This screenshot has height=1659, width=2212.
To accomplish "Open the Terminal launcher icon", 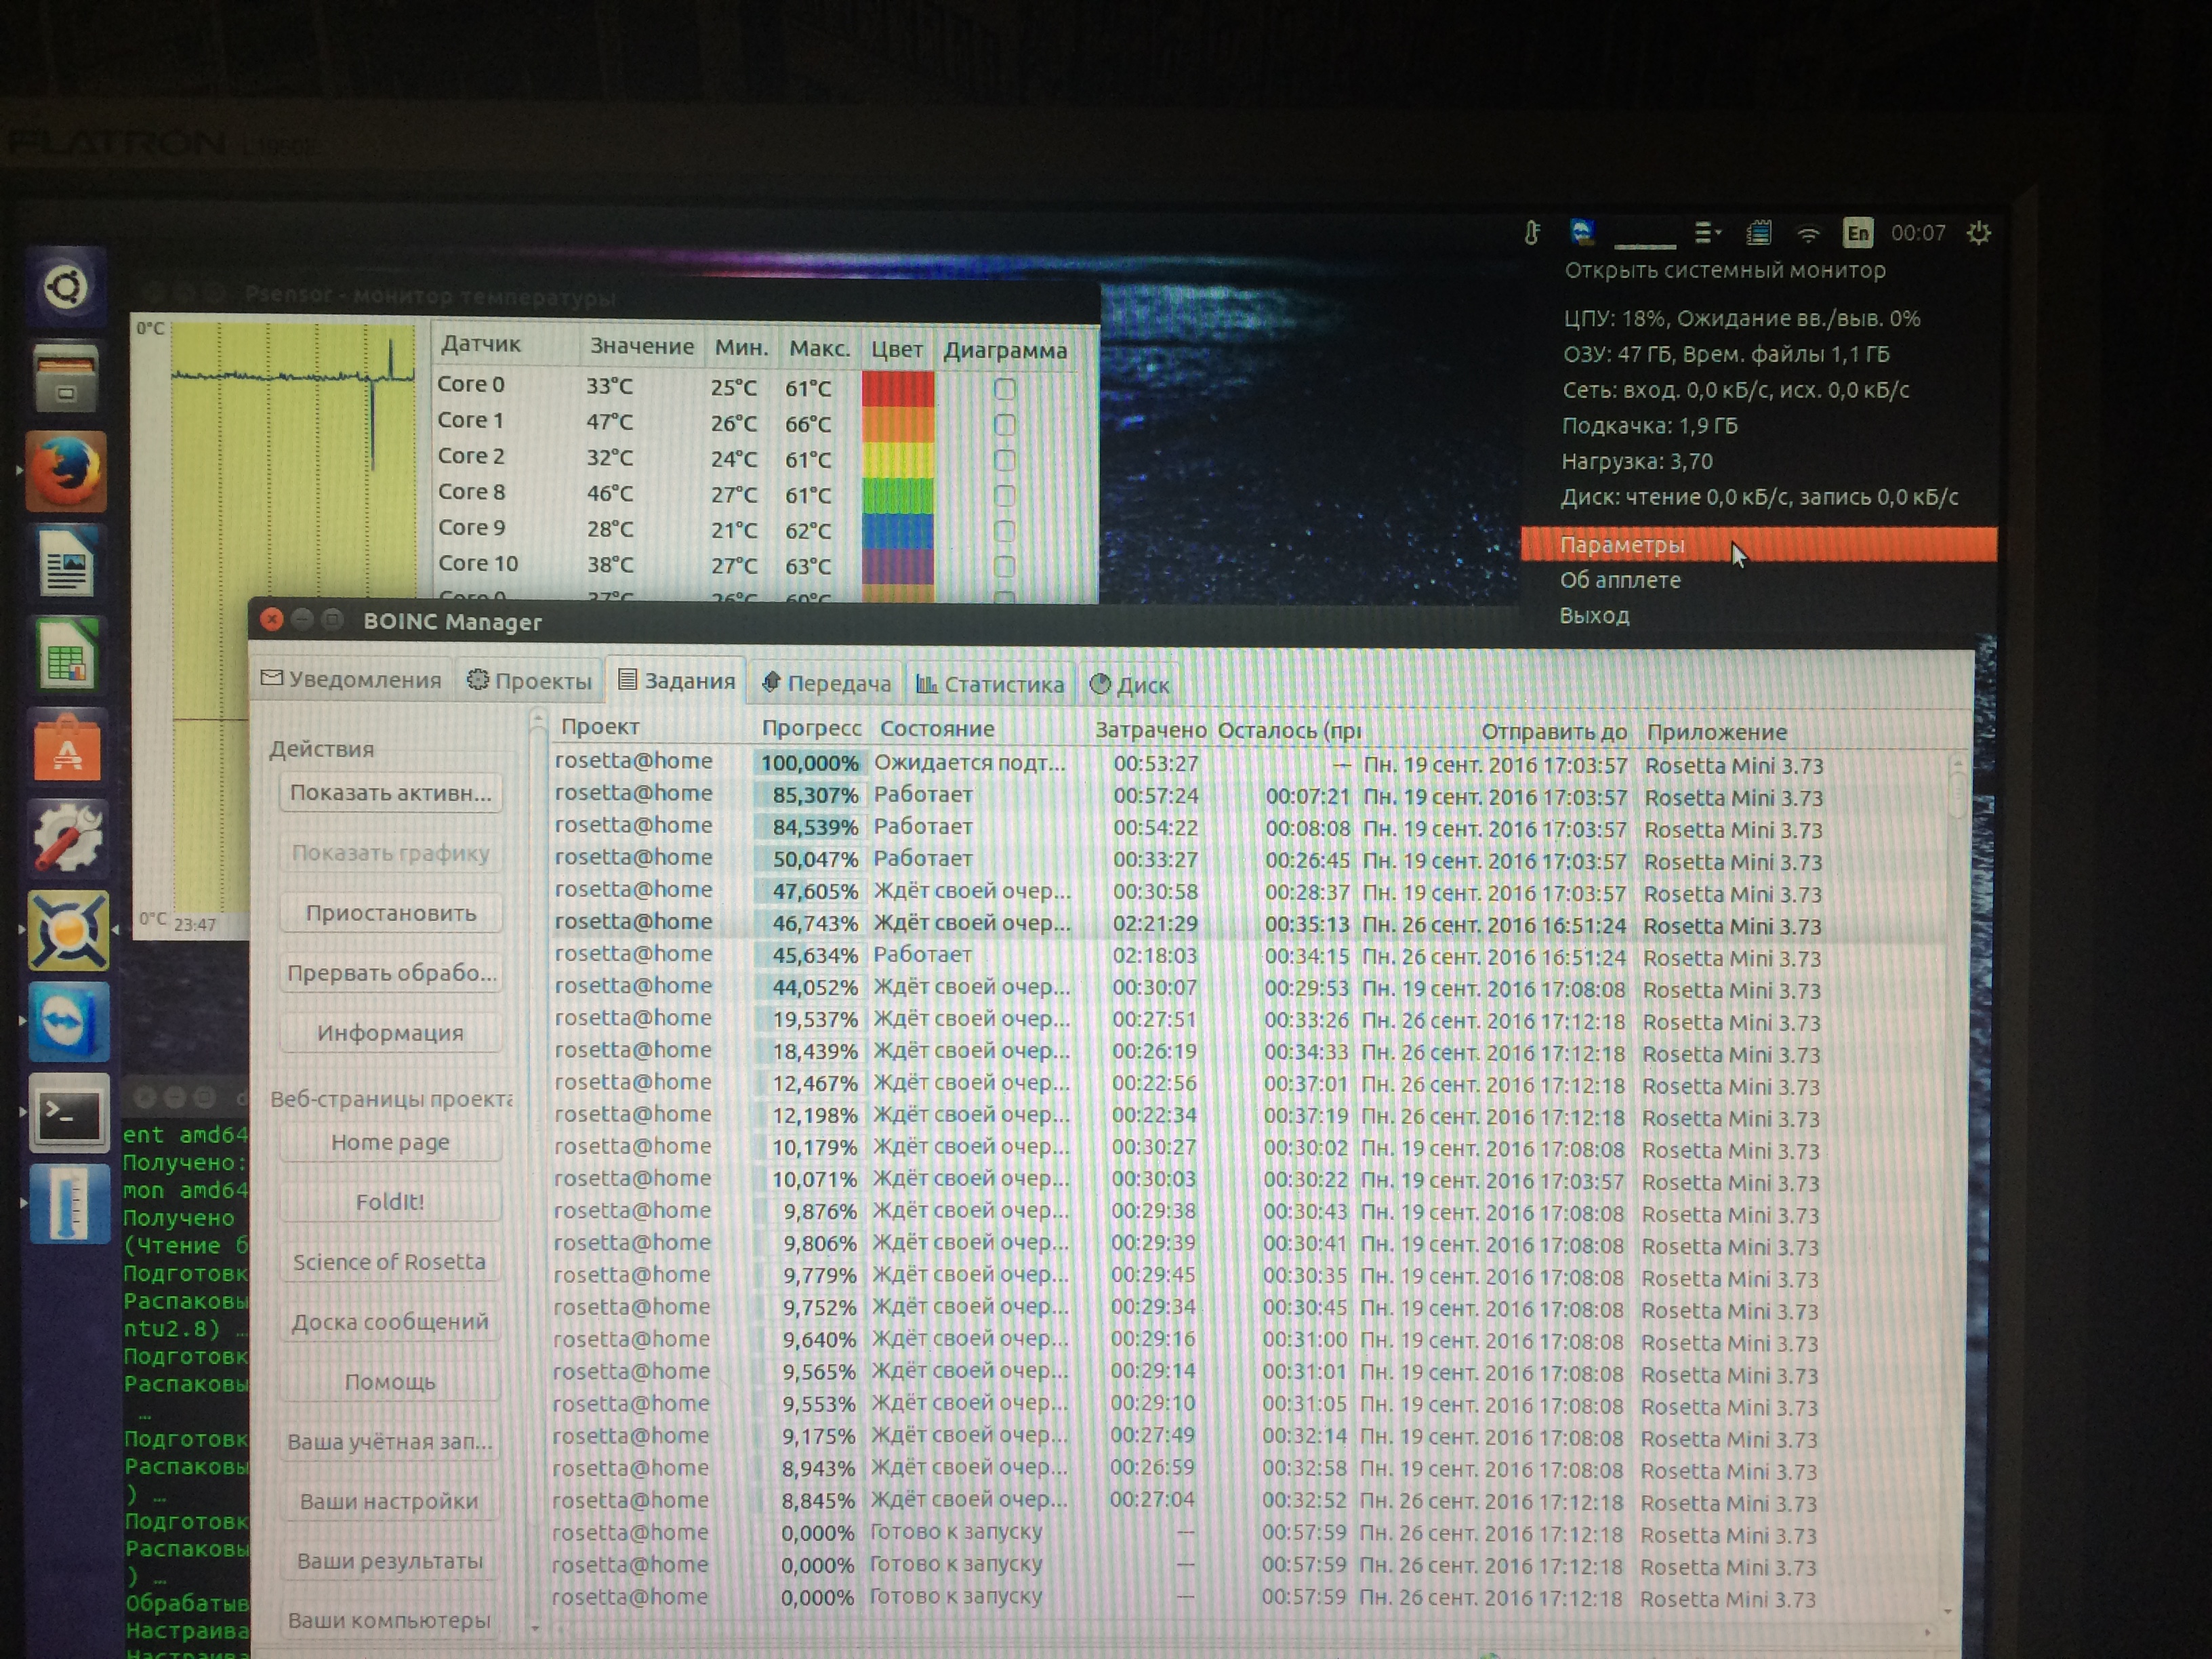I will [x=68, y=1114].
